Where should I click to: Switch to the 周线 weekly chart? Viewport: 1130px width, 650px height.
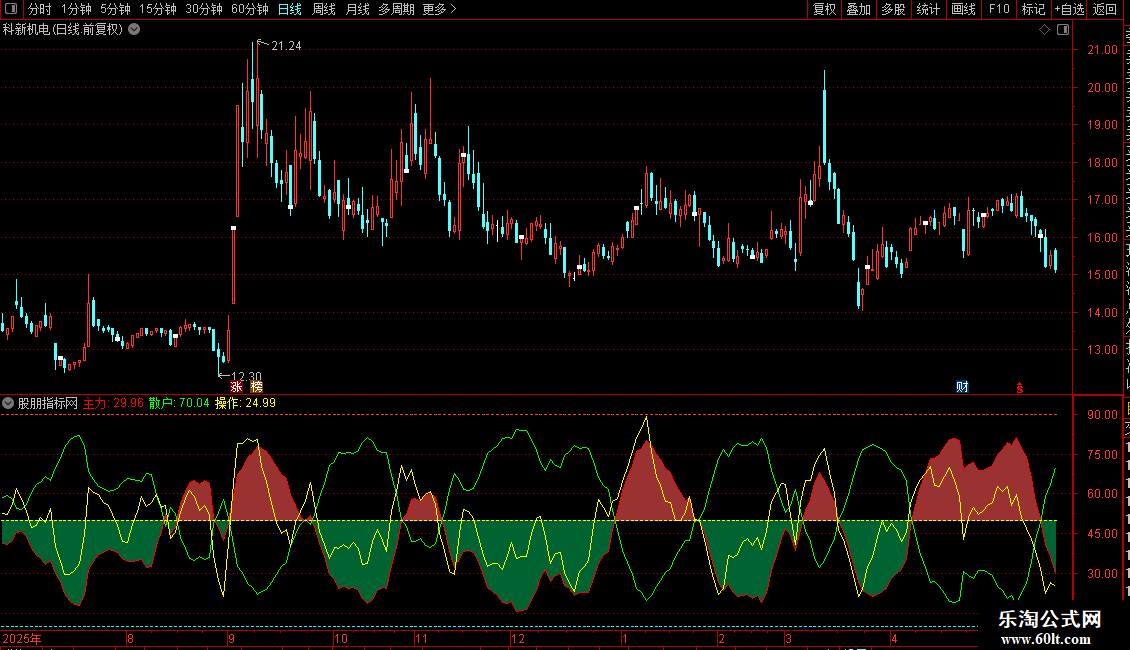click(x=324, y=9)
